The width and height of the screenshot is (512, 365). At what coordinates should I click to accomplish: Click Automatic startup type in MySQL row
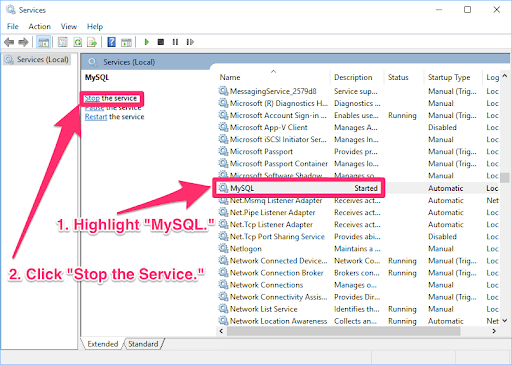446,188
